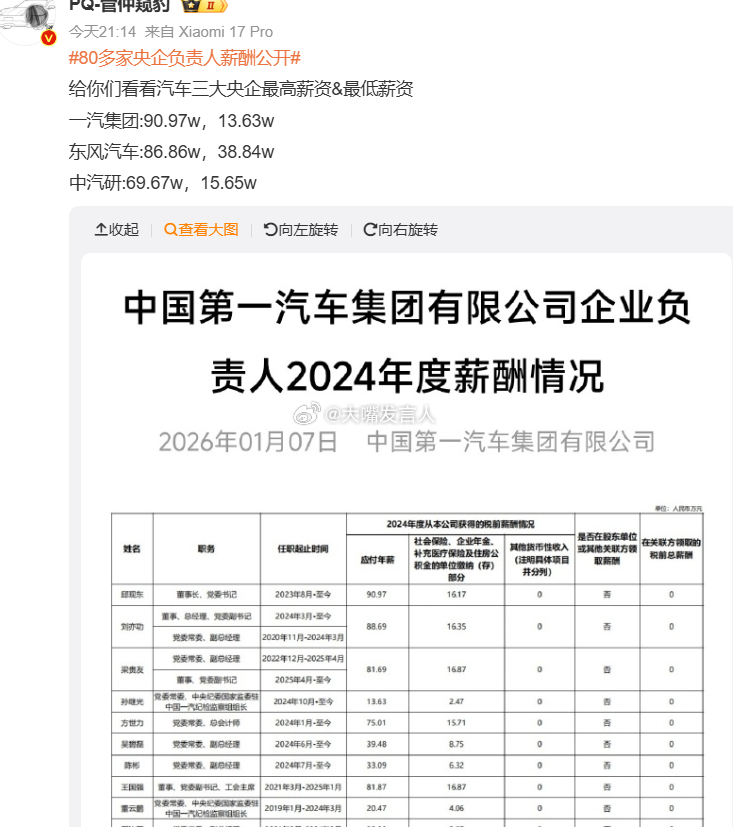
Task: Click the 2024年7月-至今 tenure cell
Action: tap(303, 765)
